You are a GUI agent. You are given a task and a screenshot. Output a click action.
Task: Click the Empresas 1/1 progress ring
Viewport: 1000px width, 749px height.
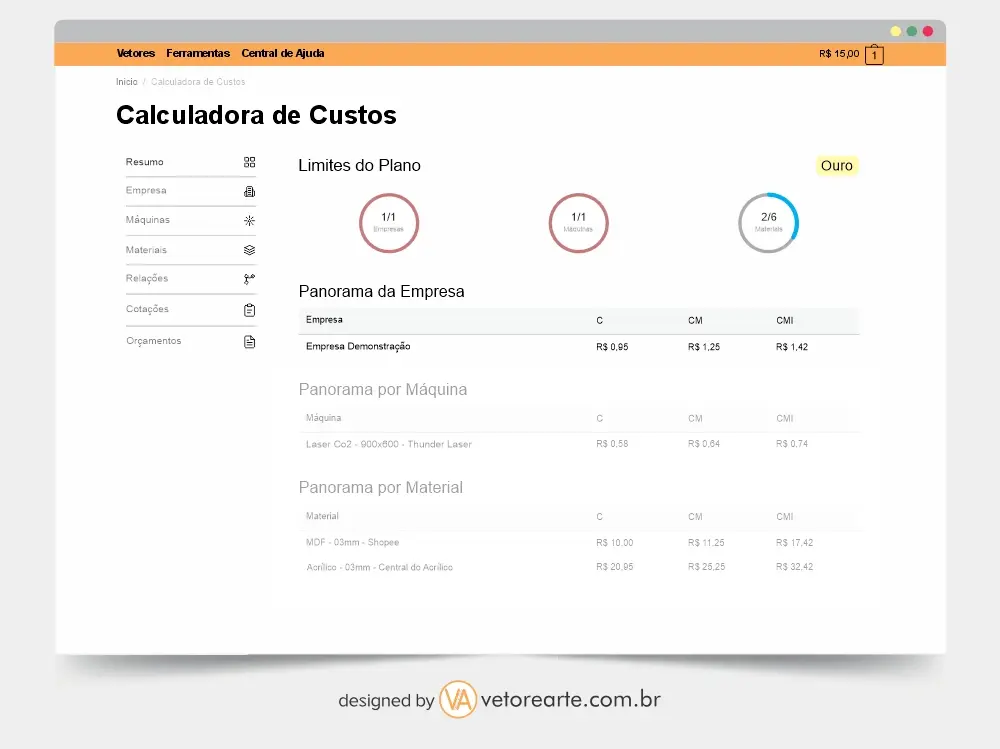pyautogui.click(x=389, y=223)
